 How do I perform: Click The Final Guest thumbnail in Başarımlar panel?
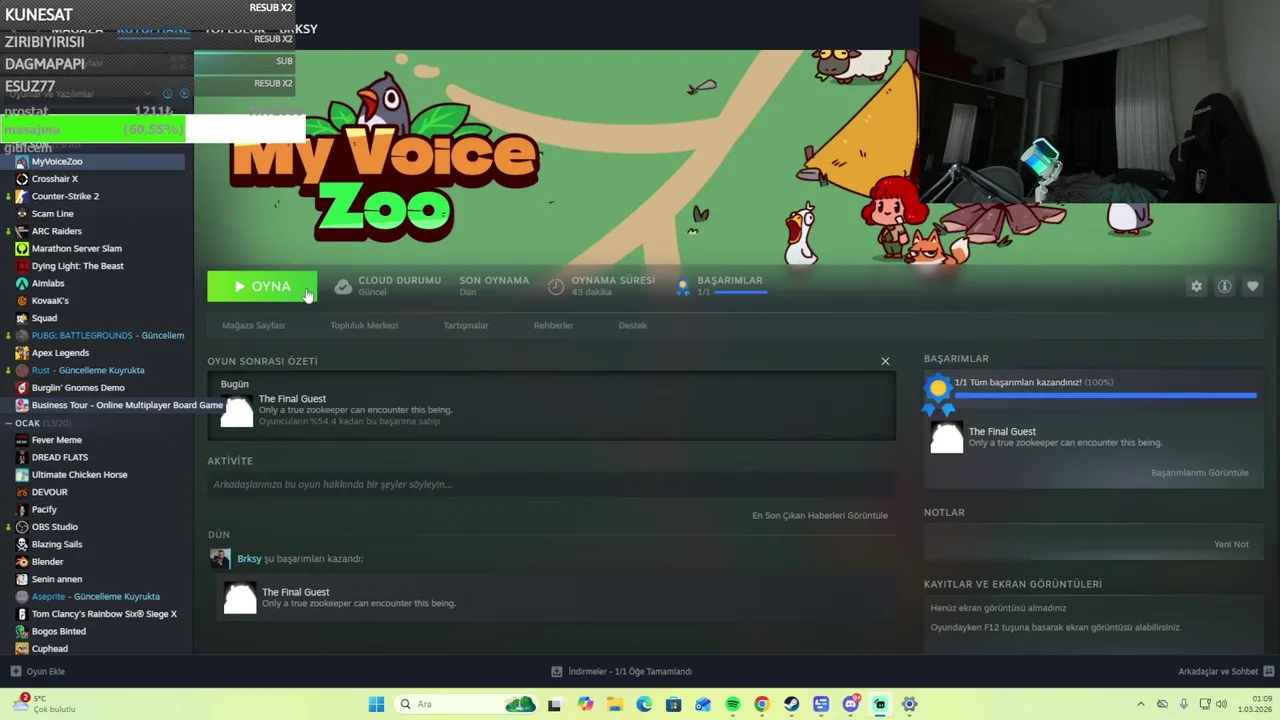click(x=946, y=438)
